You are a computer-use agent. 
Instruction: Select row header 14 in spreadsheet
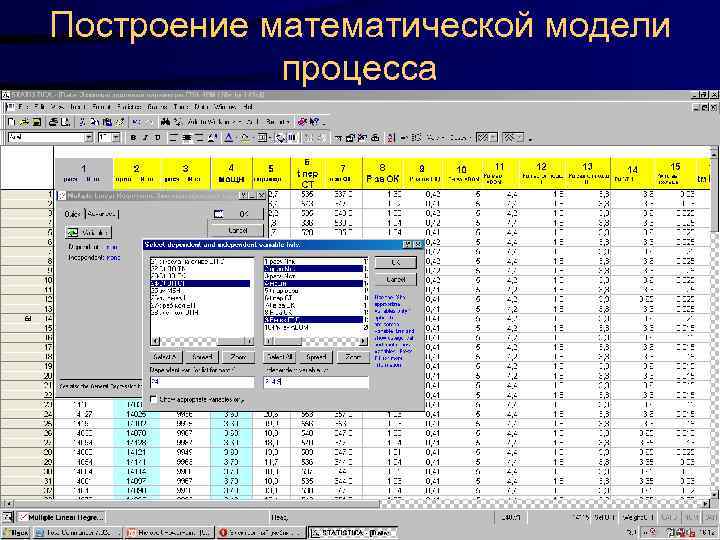tap(28, 319)
